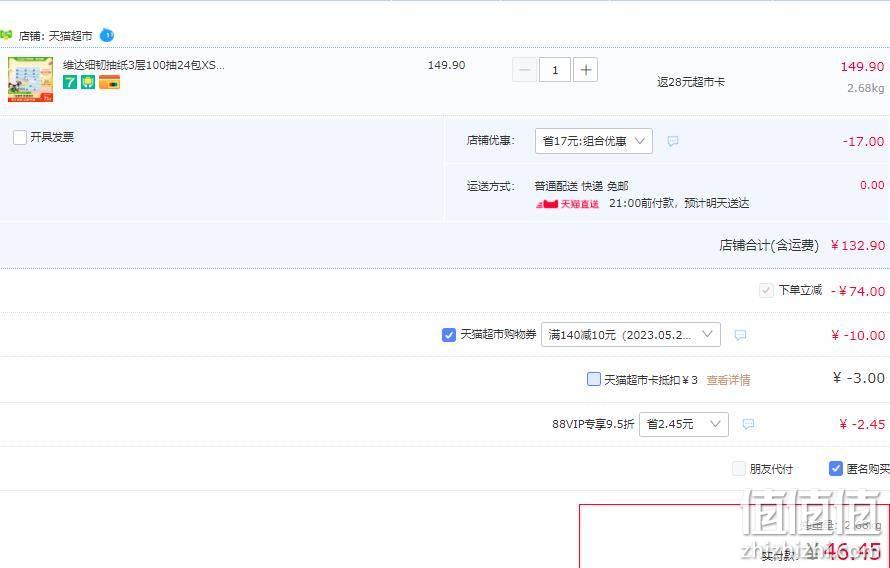Click the red 天猫直送 delivery logo
This screenshot has width=890, height=568.
pos(567,204)
